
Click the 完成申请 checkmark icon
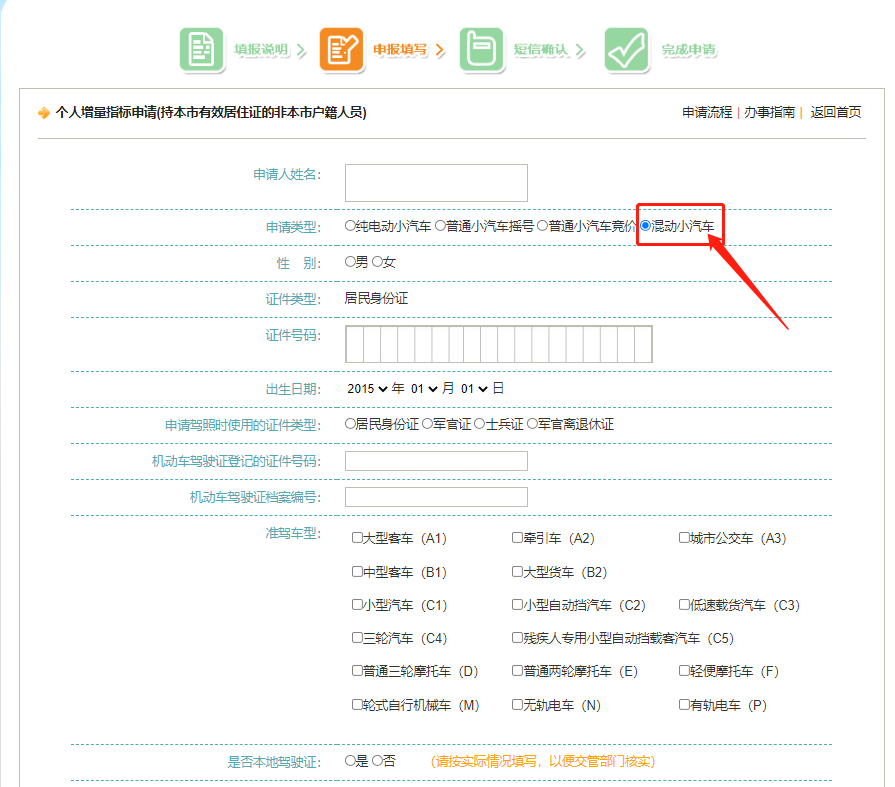pos(622,48)
